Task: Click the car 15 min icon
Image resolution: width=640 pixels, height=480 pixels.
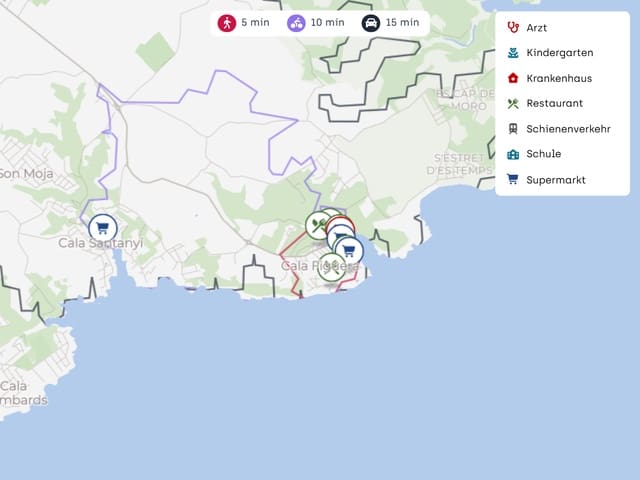Action: [371, 23]
